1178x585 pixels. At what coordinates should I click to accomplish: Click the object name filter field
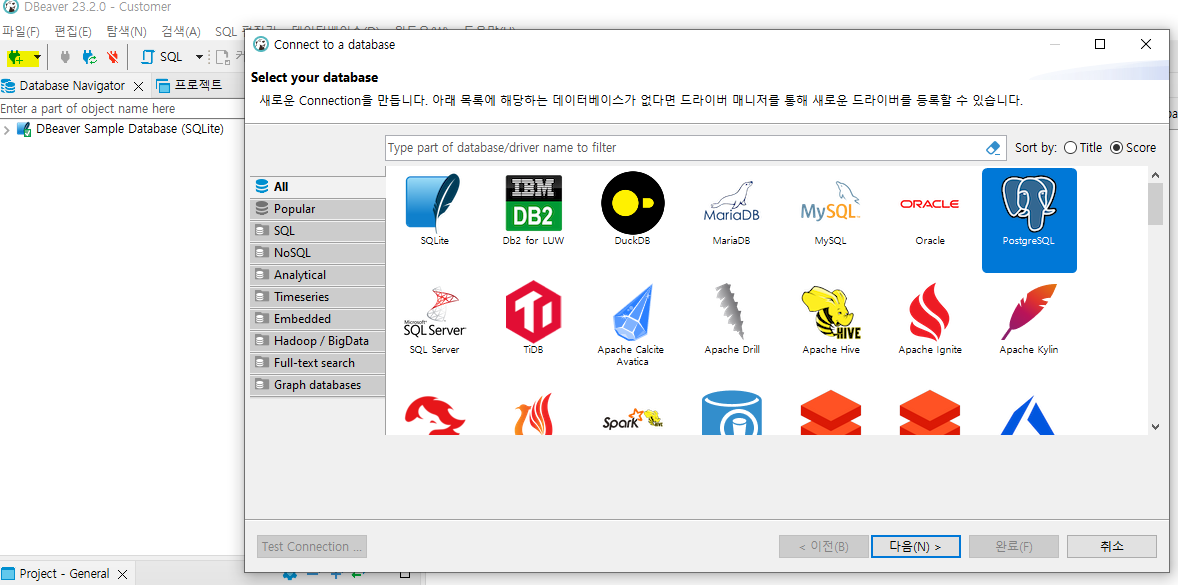(122, 109)
